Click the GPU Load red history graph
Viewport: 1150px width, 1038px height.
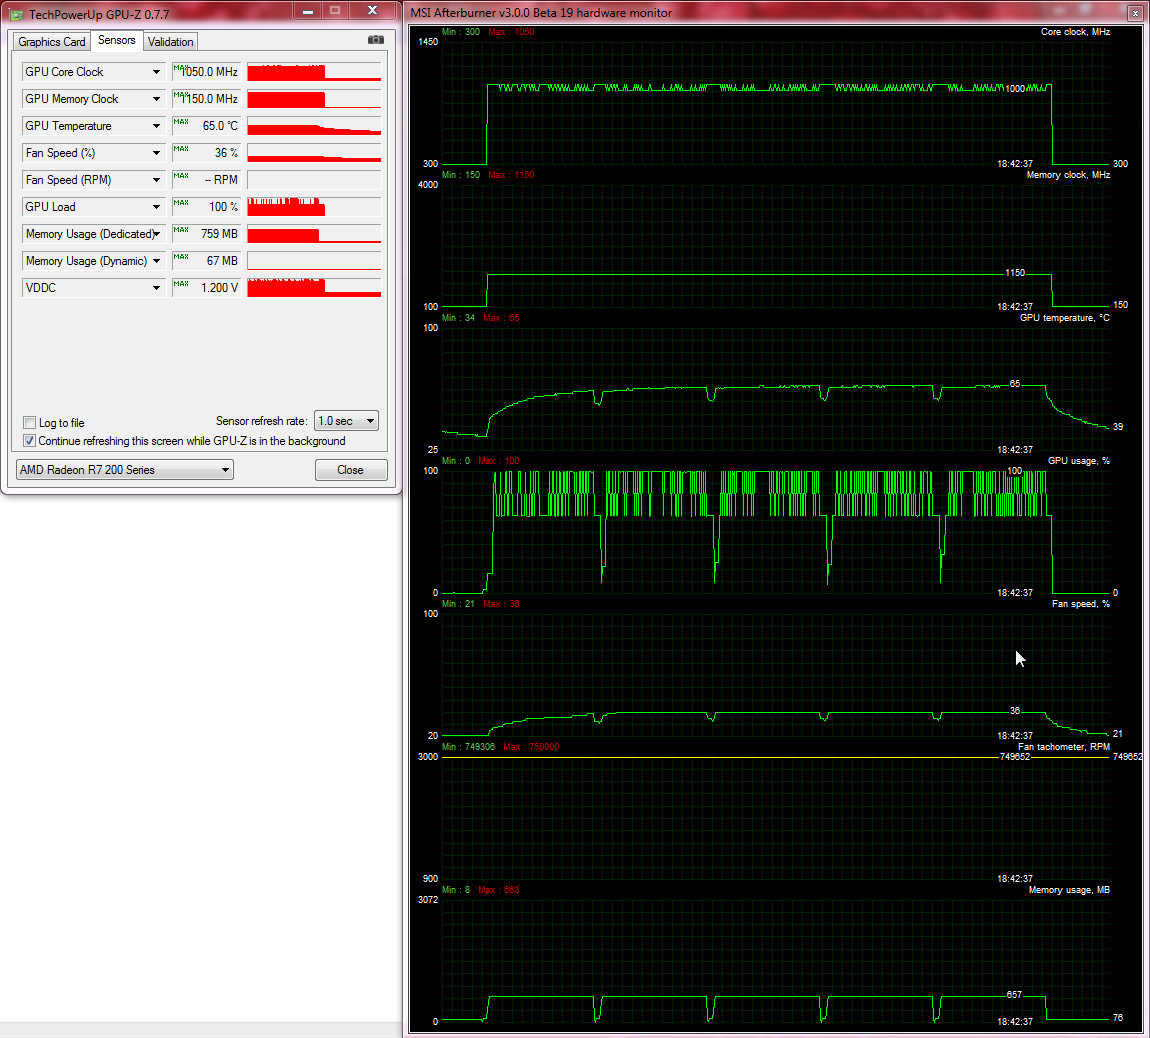pos(314,207)
